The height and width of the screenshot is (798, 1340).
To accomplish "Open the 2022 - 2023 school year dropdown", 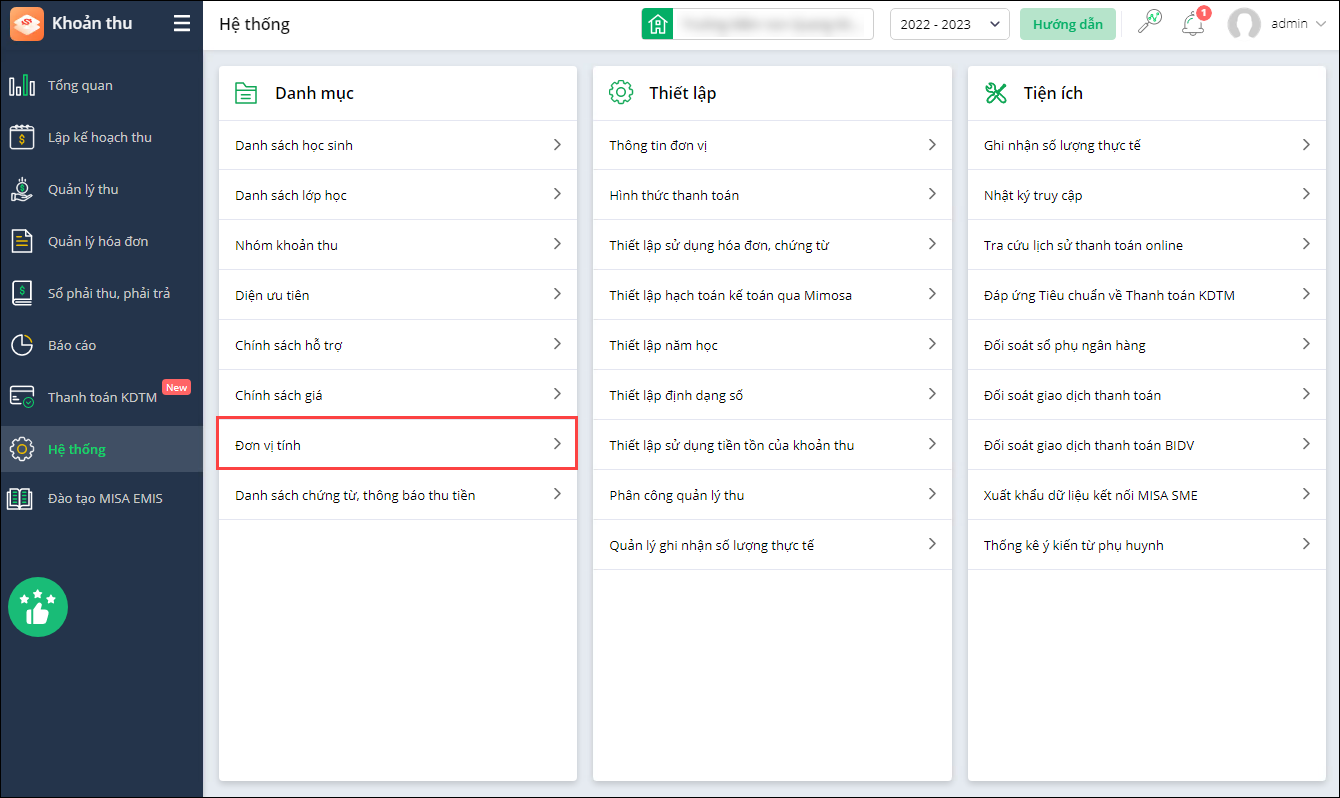I will point(949,24).
